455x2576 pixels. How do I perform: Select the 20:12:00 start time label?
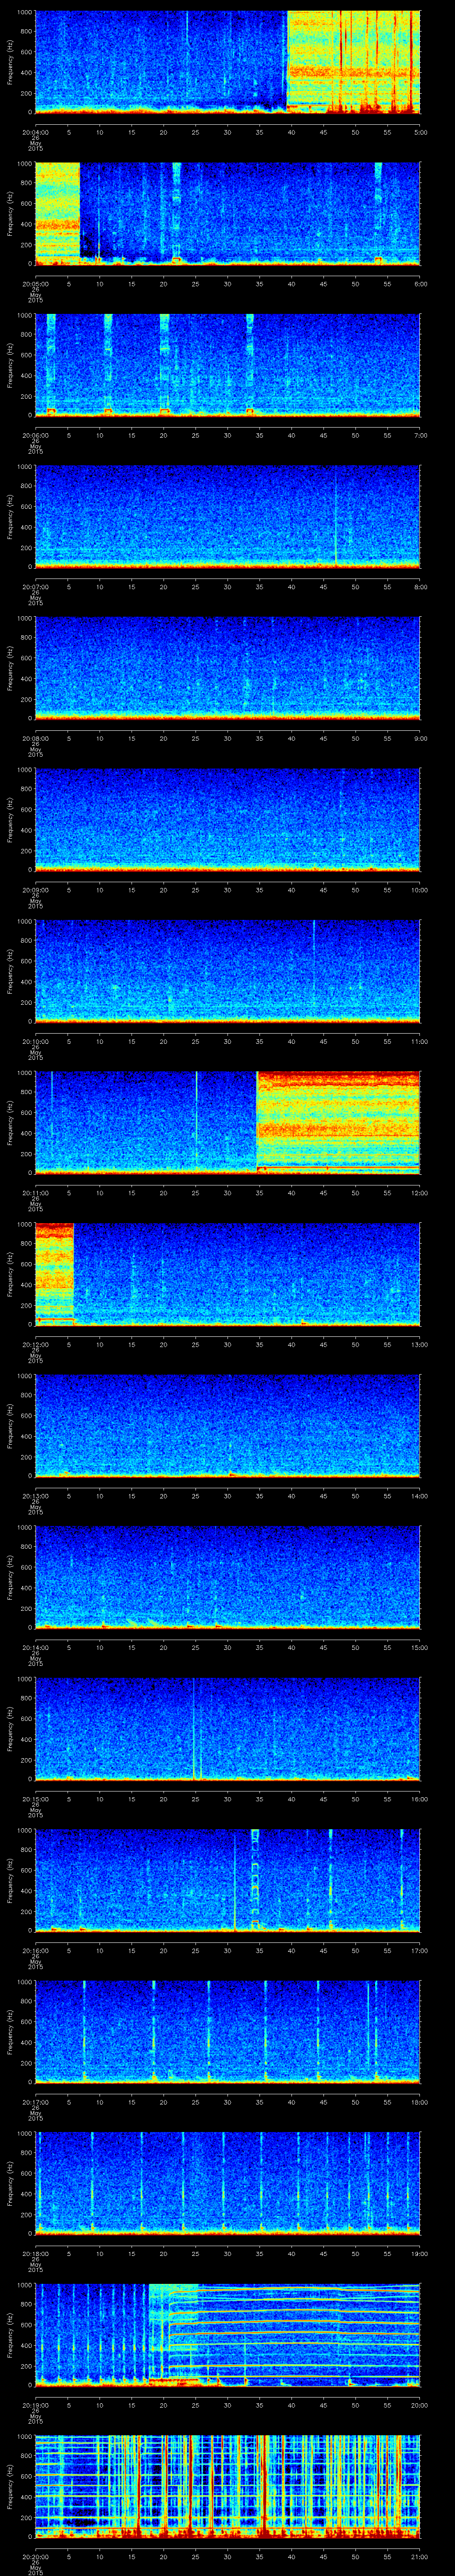35,1344
